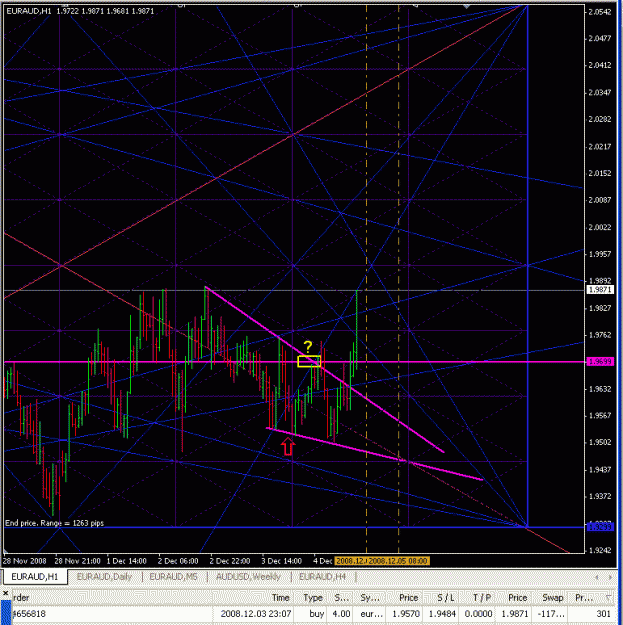This screenshot has width=623, height=625.
Task: Click the 2.0542 price scale value
Action: tap(600, 12)
